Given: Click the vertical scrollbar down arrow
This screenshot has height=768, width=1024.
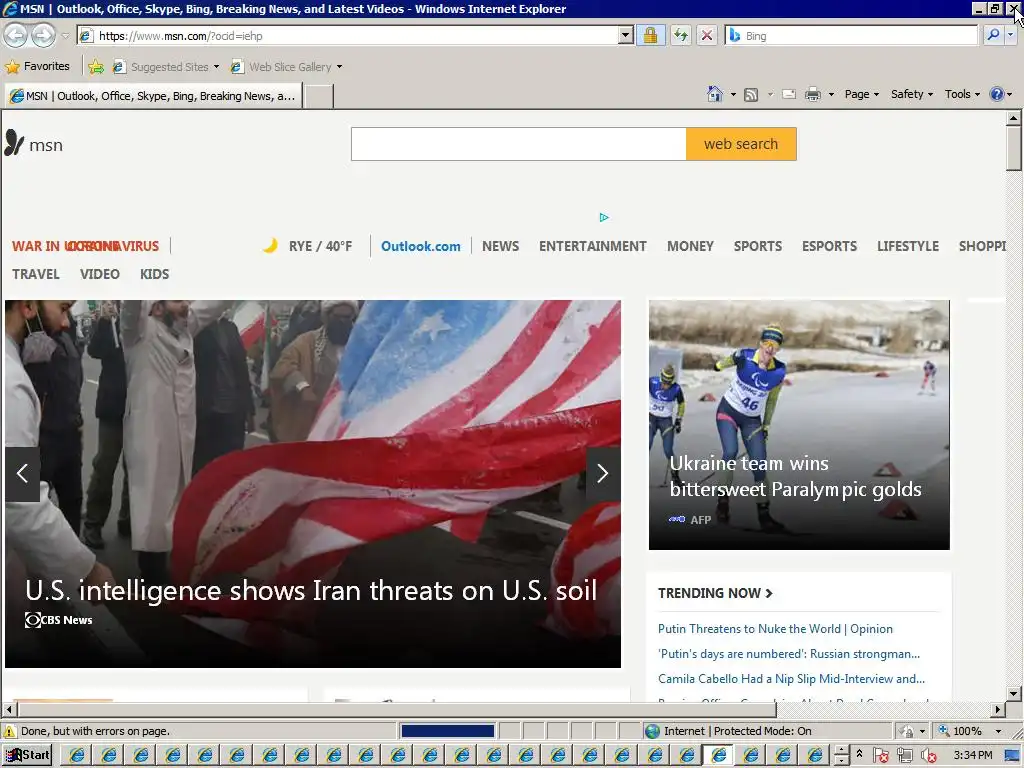Looking at the screenshot, I should tap(1013, 694).
